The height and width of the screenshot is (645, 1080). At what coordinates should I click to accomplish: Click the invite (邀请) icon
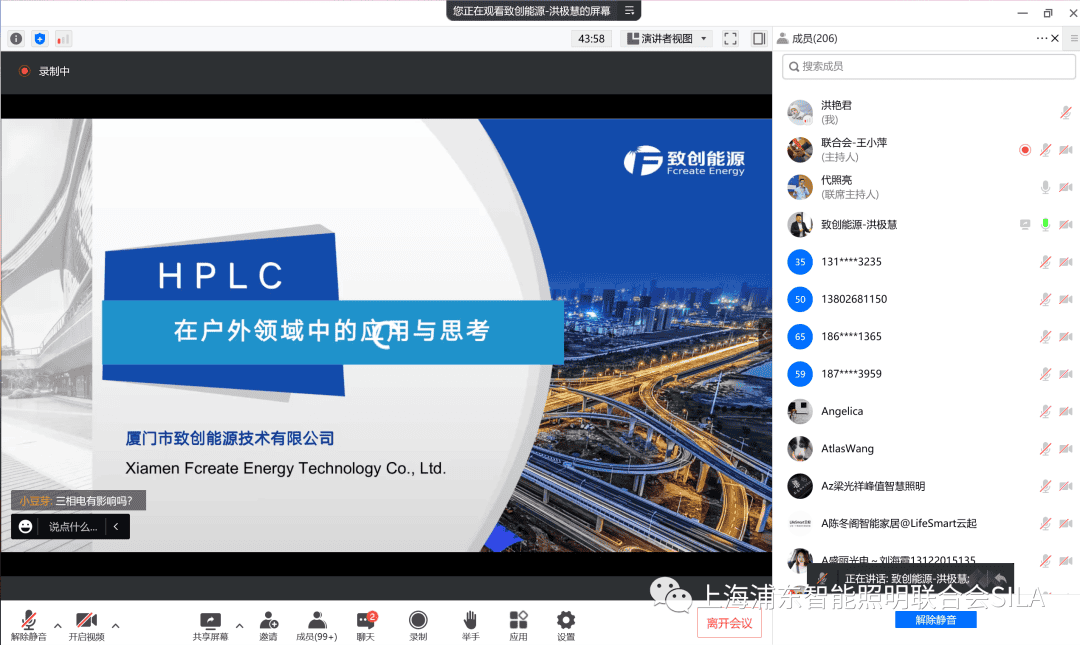click(x=268, y=621)
